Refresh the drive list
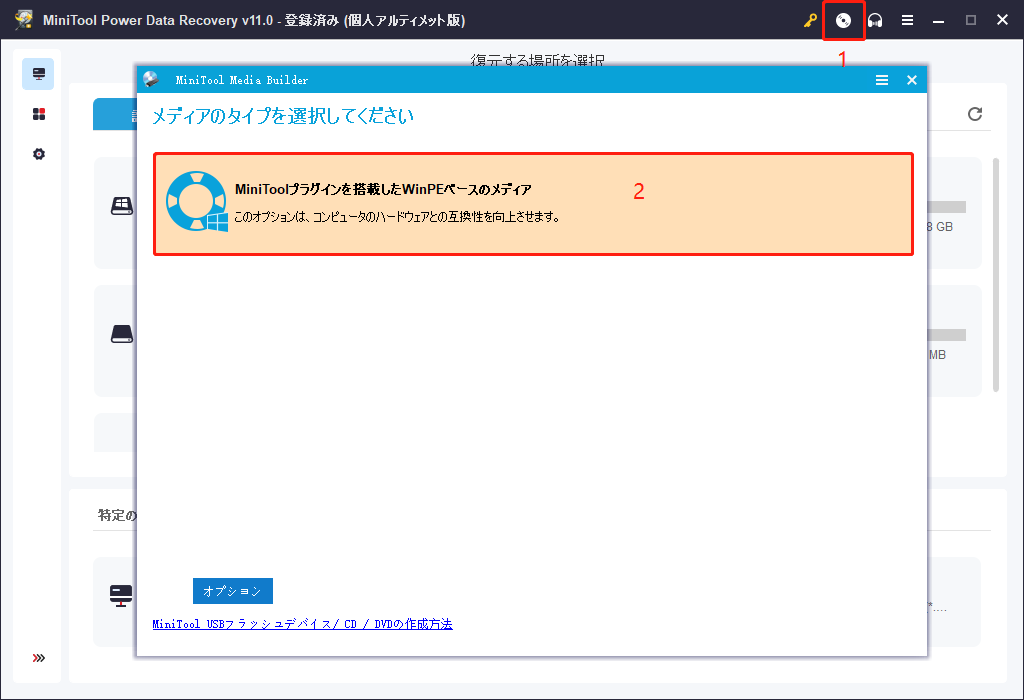 coord(975,114)
